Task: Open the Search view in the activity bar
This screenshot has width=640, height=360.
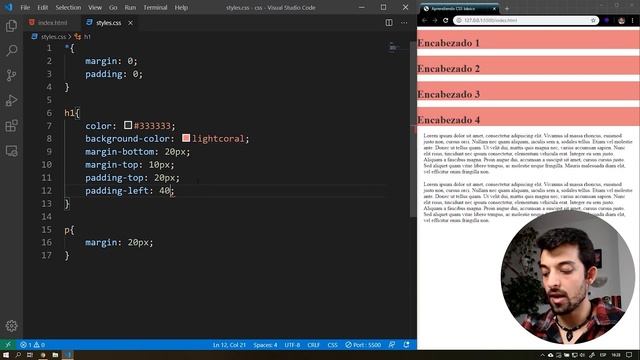Action: click(11, 51)
